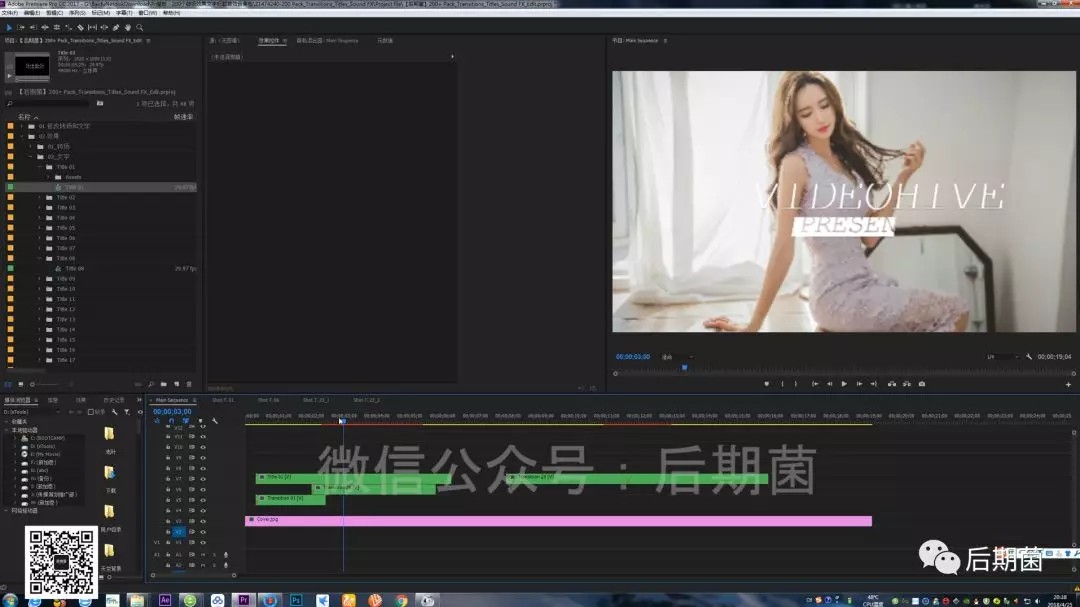Add a marker in the program monitor
1080x607 pixels.
(x=767, y=384)
